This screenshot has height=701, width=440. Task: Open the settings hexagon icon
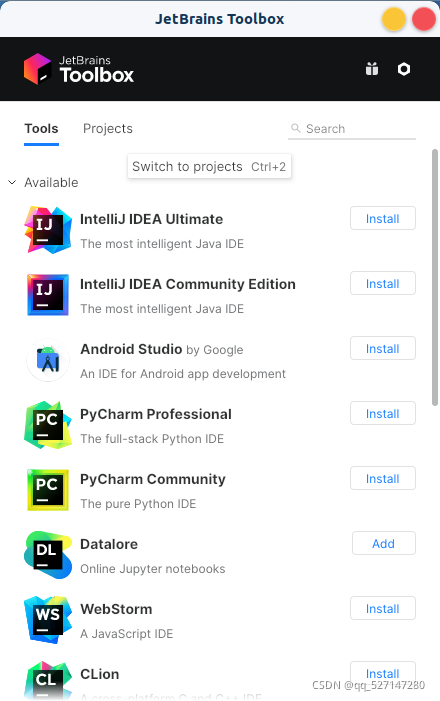[404, 69]
